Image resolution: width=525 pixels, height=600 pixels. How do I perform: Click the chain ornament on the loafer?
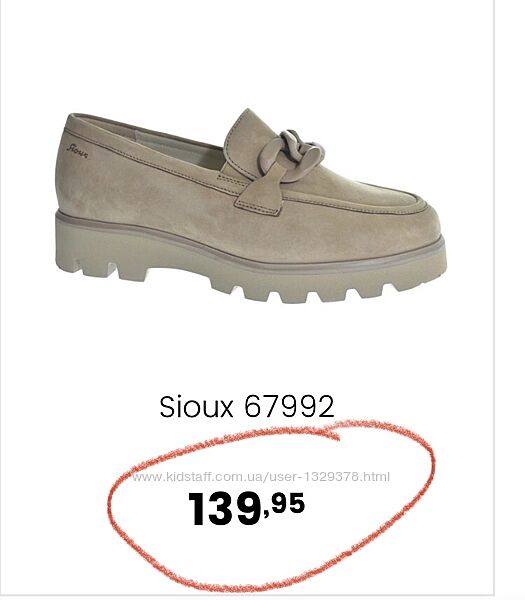(x=297, y=153)
